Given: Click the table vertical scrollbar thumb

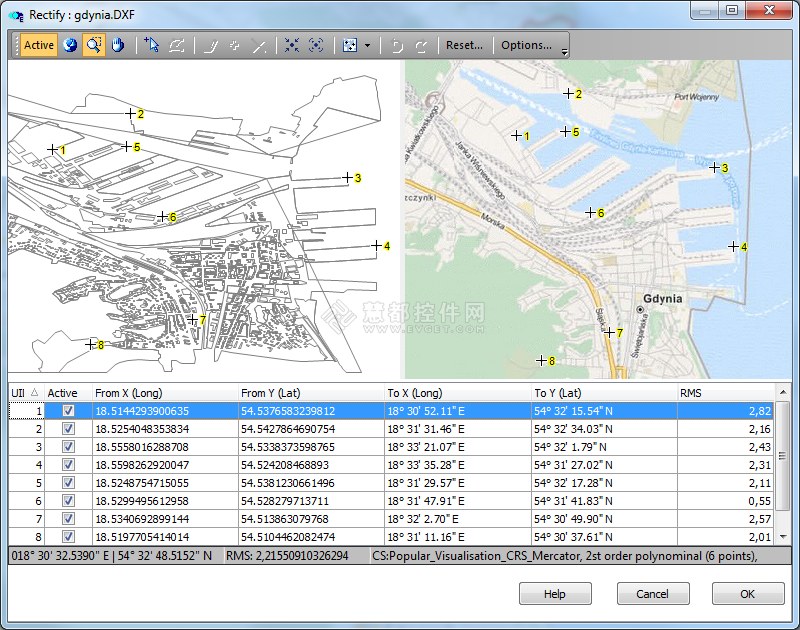Looking at the screenshot, I should (783, 455).
